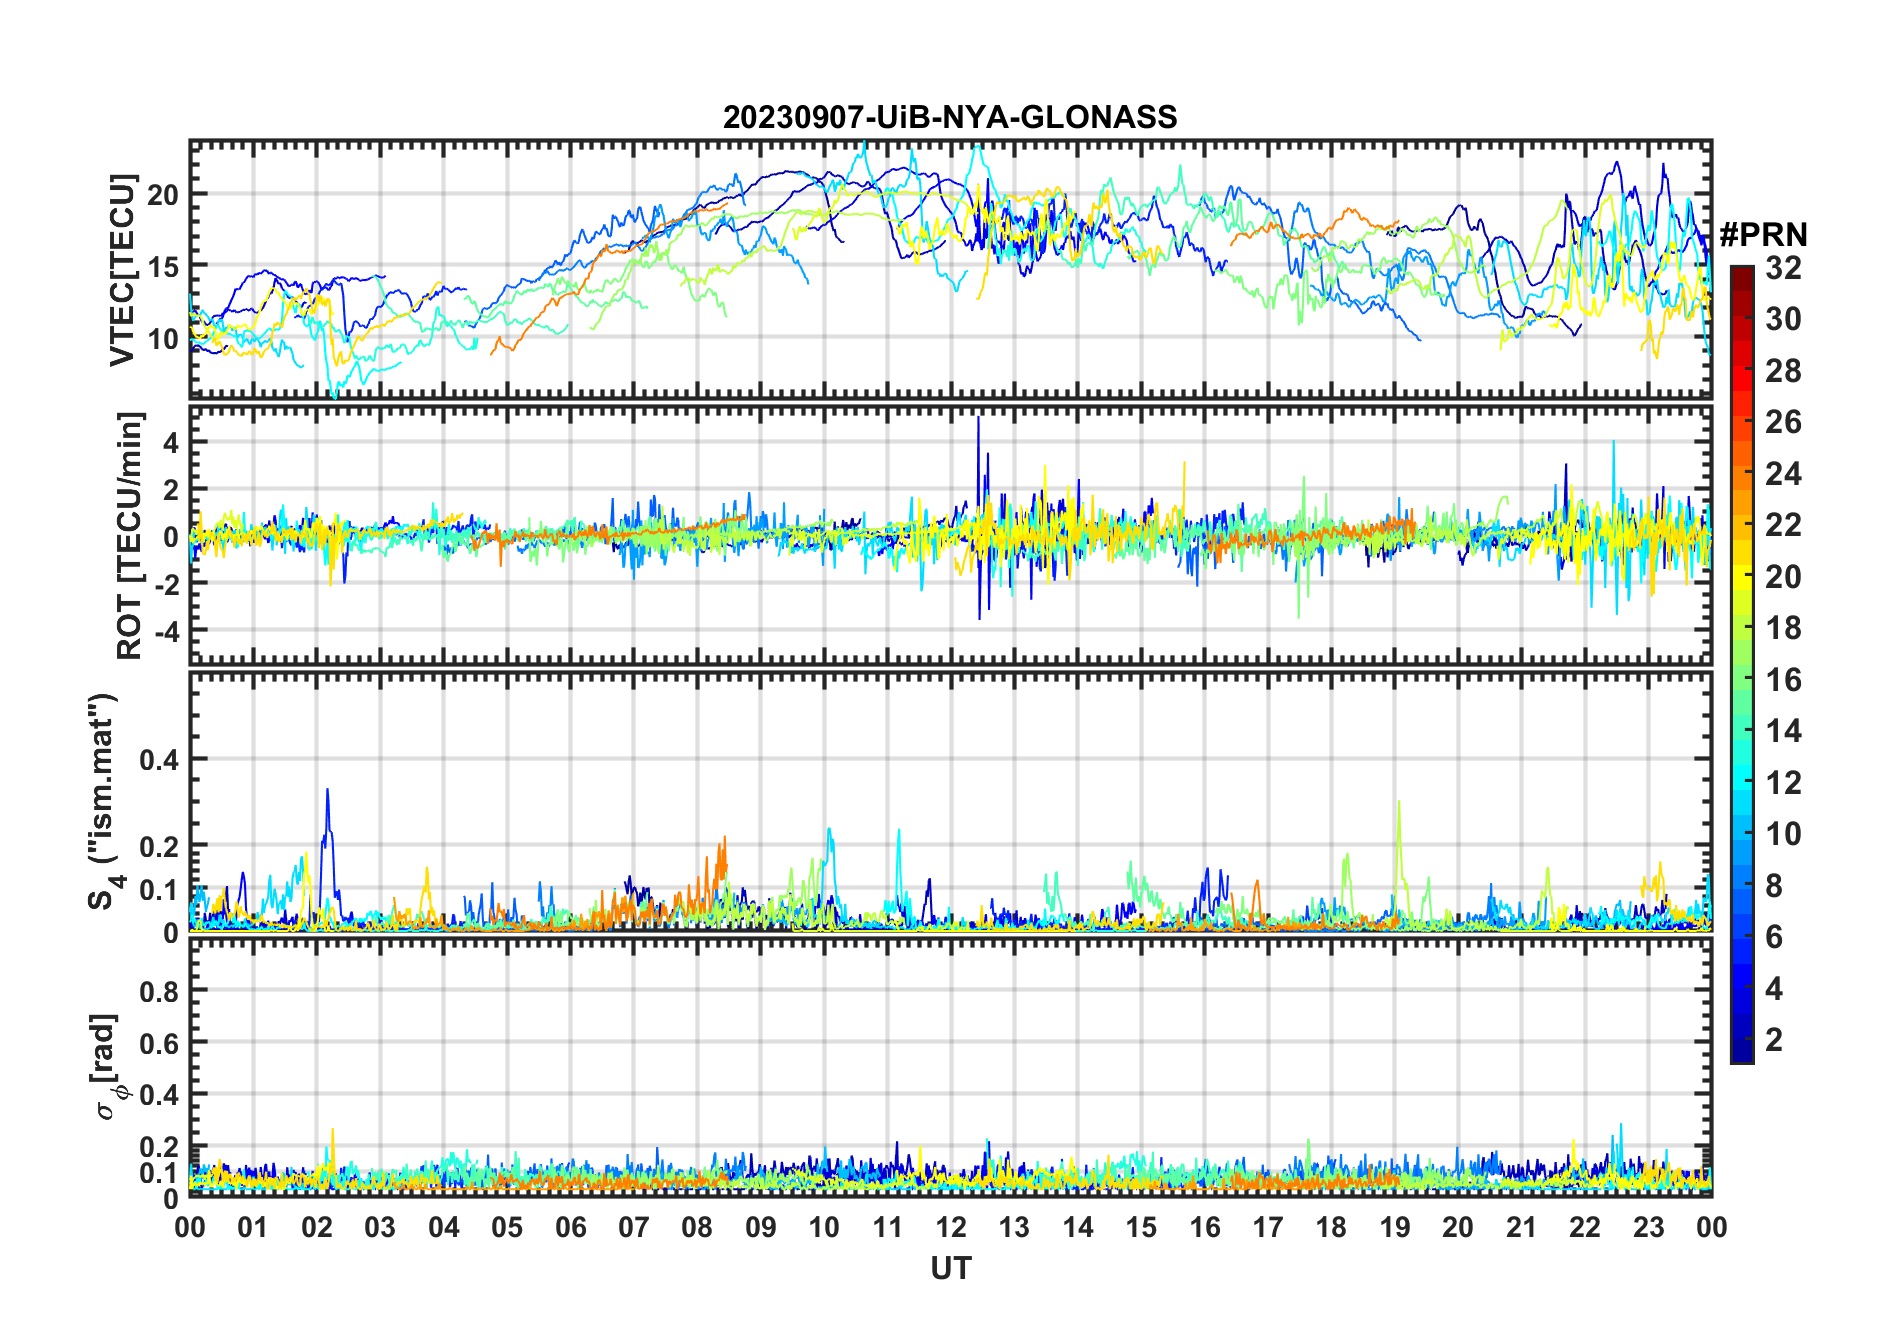This screenshot has height=1330, width=1902.
Task: Click the plot title 20230907-UiB-NYA-GLONASS
Action: [x=950, y=118]
